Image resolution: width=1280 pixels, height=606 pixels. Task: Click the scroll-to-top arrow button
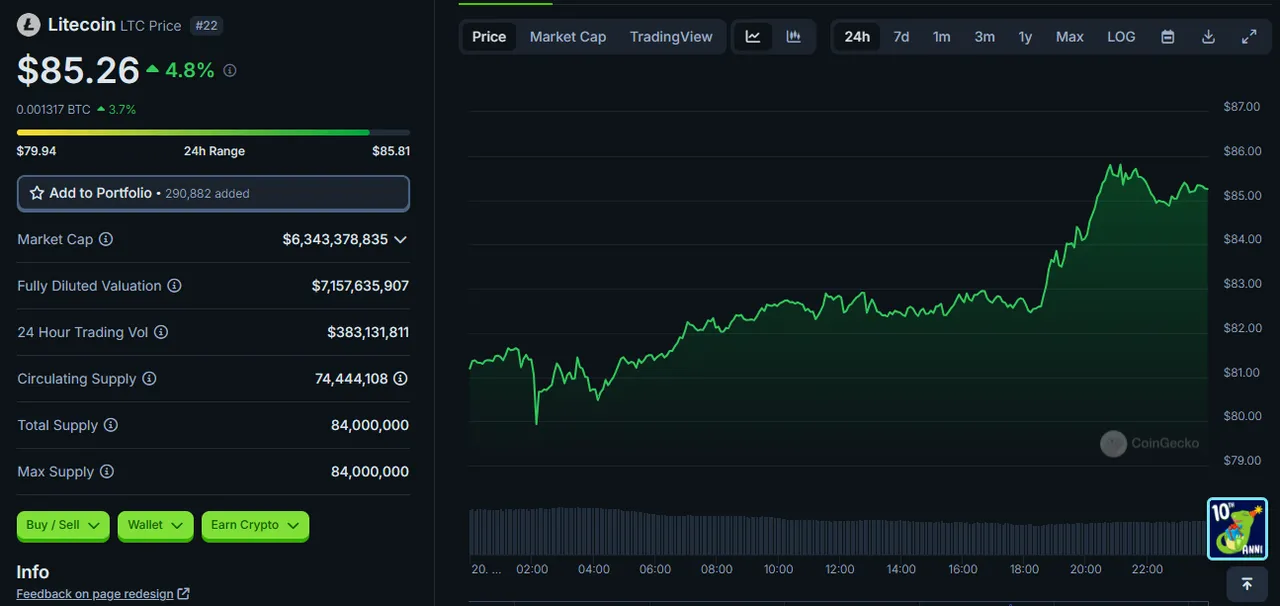point(1247,583)
